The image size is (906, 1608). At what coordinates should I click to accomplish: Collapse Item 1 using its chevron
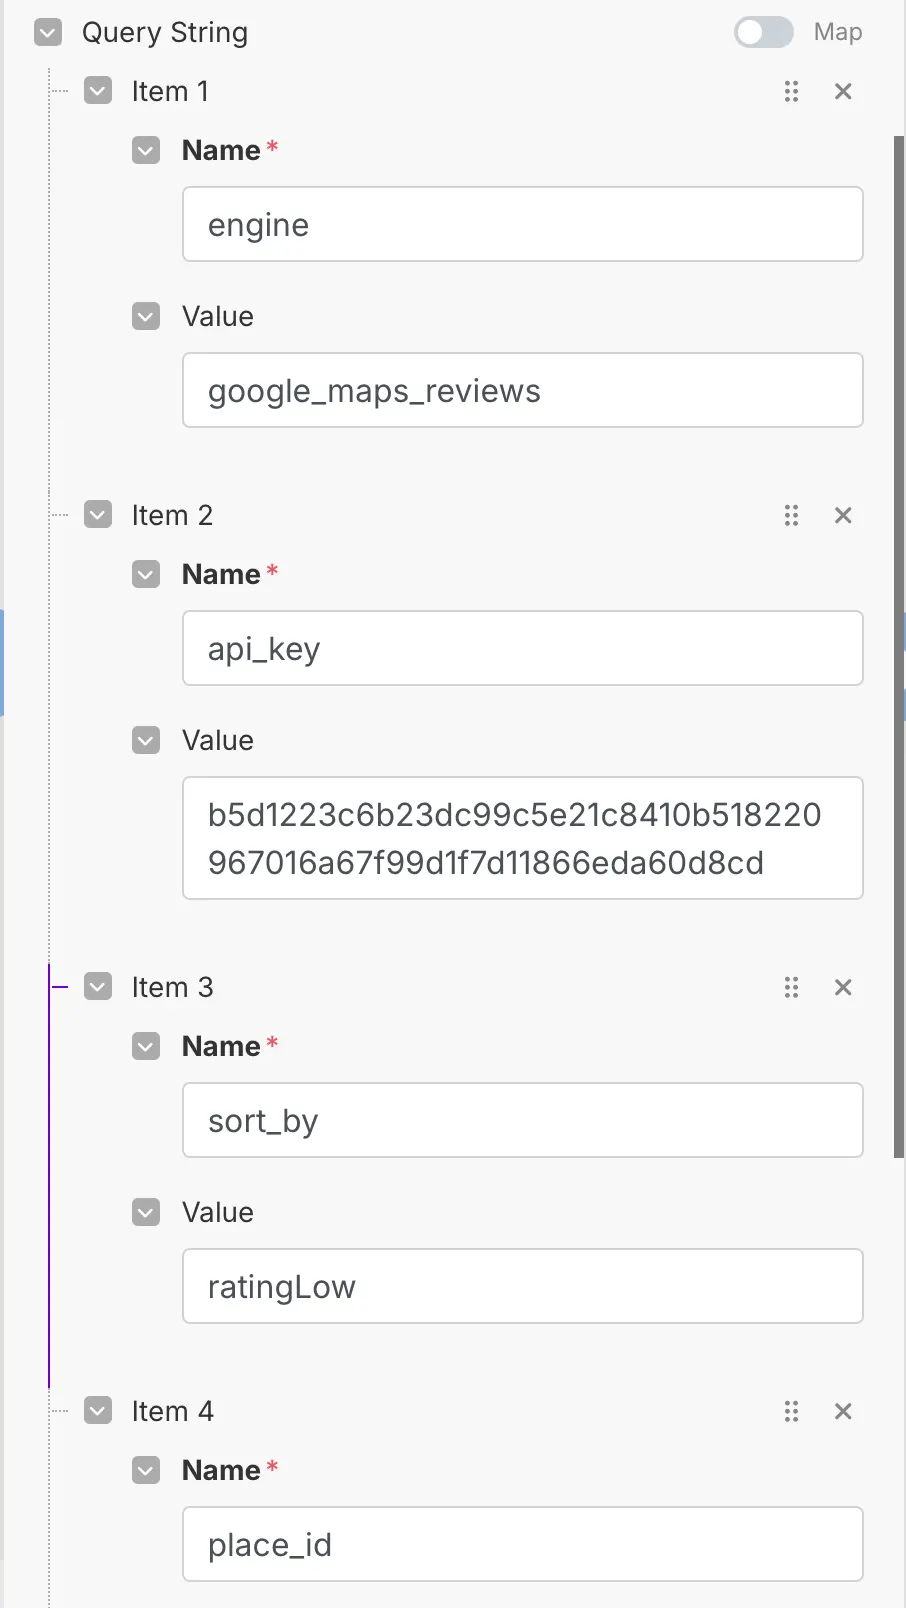click(98, 92)
